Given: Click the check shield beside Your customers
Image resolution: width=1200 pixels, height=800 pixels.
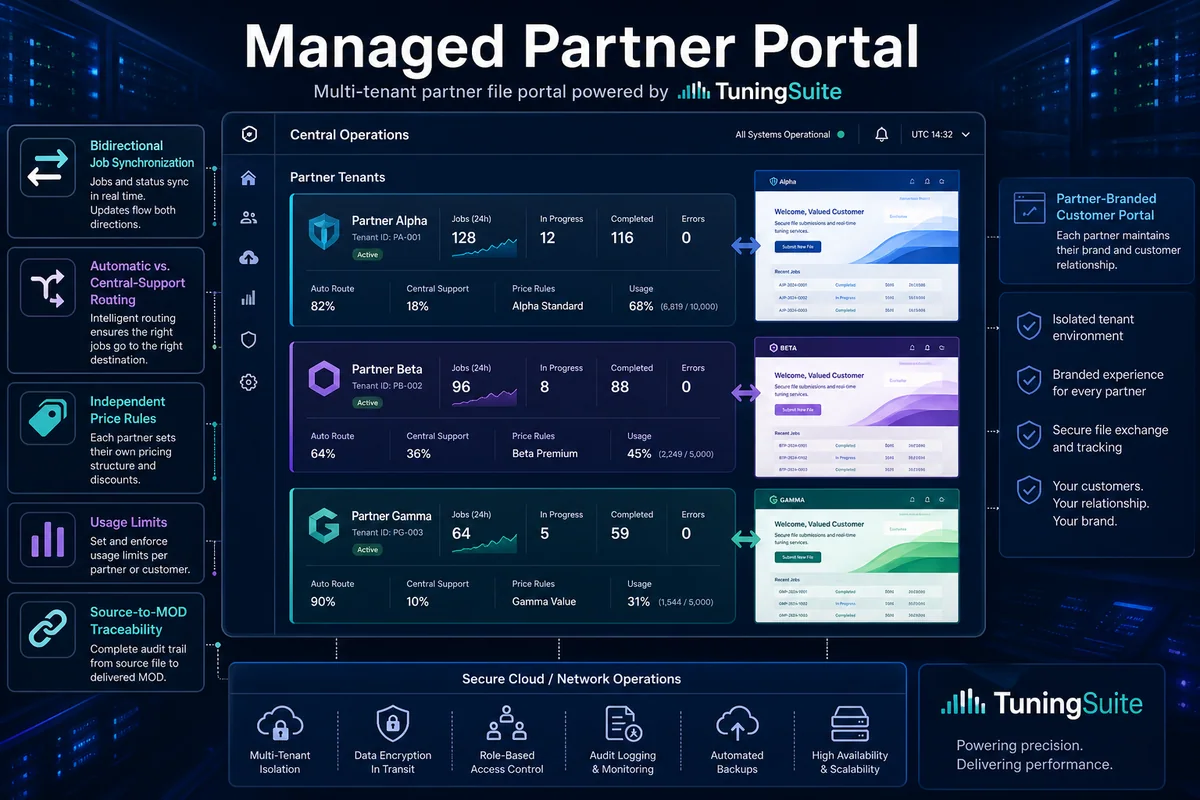Looking at the screenshot, I should pyautogui.click(x=1028, y=491).
